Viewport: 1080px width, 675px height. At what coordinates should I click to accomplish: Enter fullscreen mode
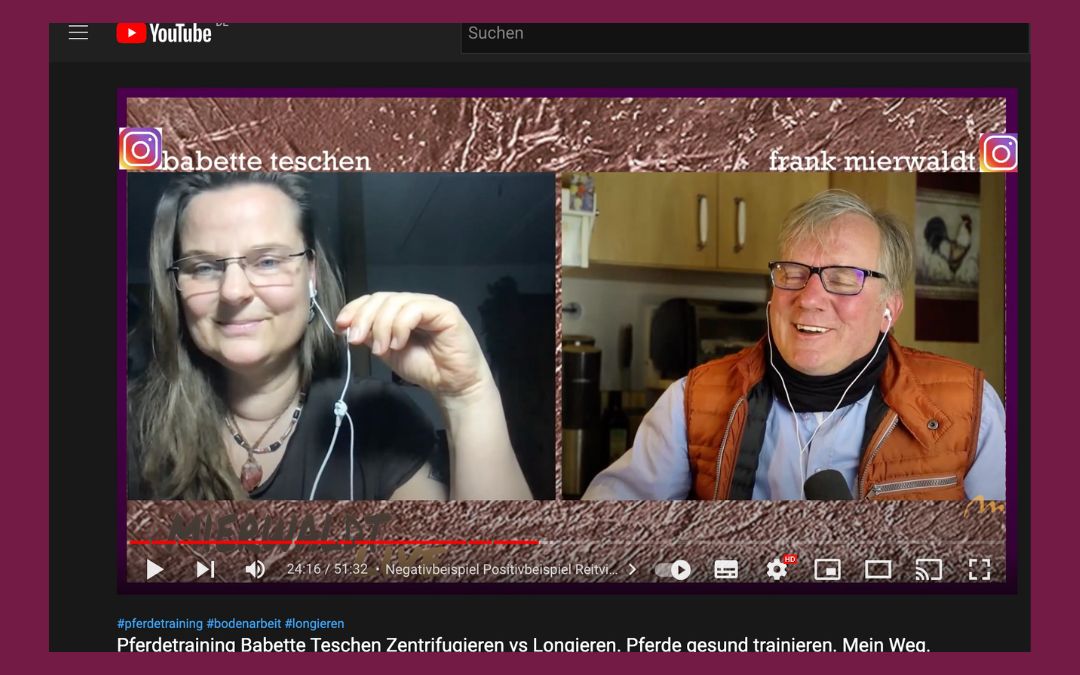click(x=979, y=570)
